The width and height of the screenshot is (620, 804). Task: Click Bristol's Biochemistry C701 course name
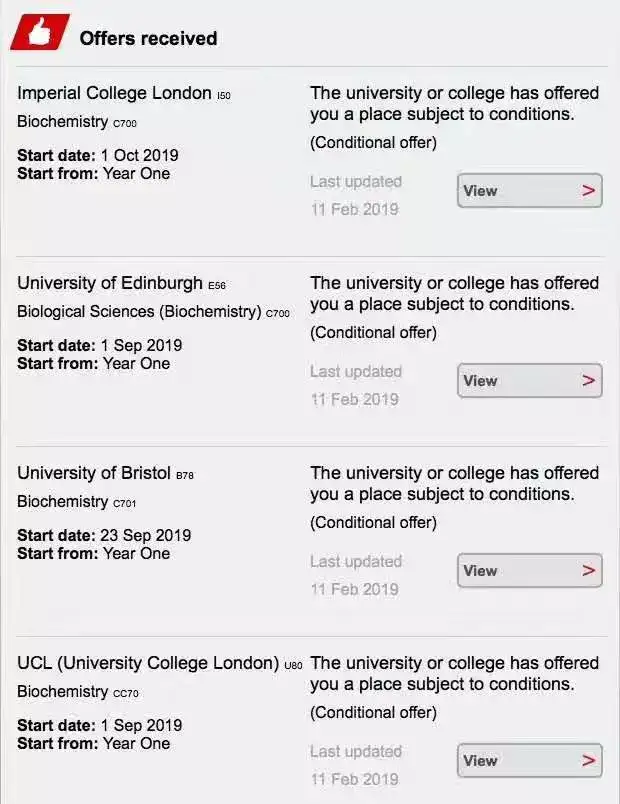tap(62, 501)
